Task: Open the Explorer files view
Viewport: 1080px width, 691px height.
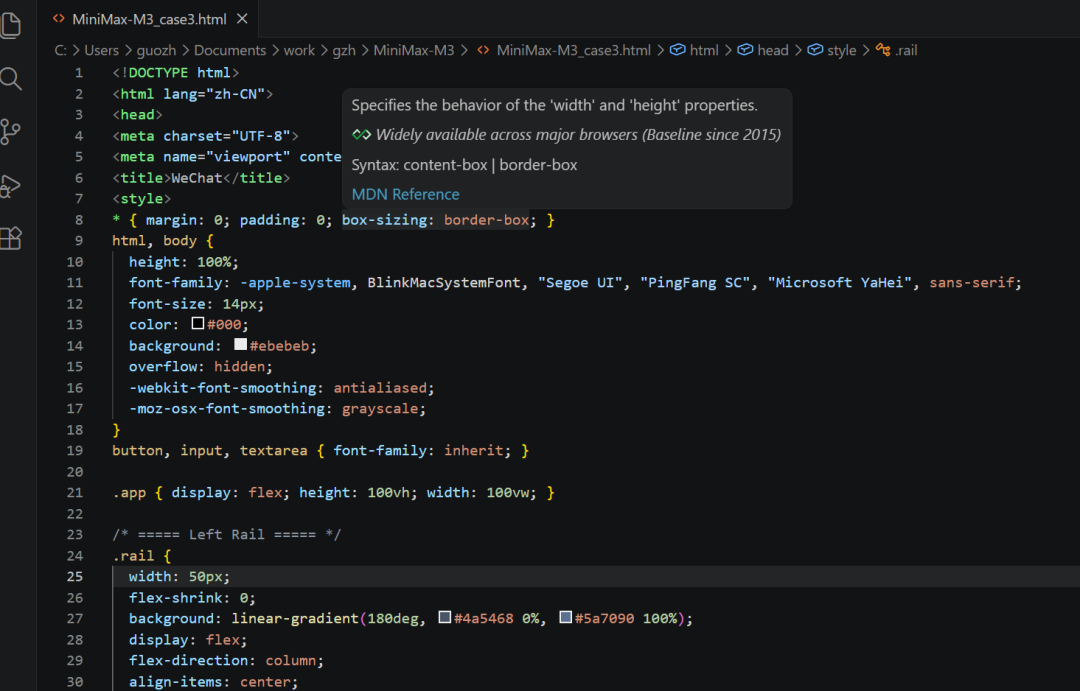Action: 10,25
